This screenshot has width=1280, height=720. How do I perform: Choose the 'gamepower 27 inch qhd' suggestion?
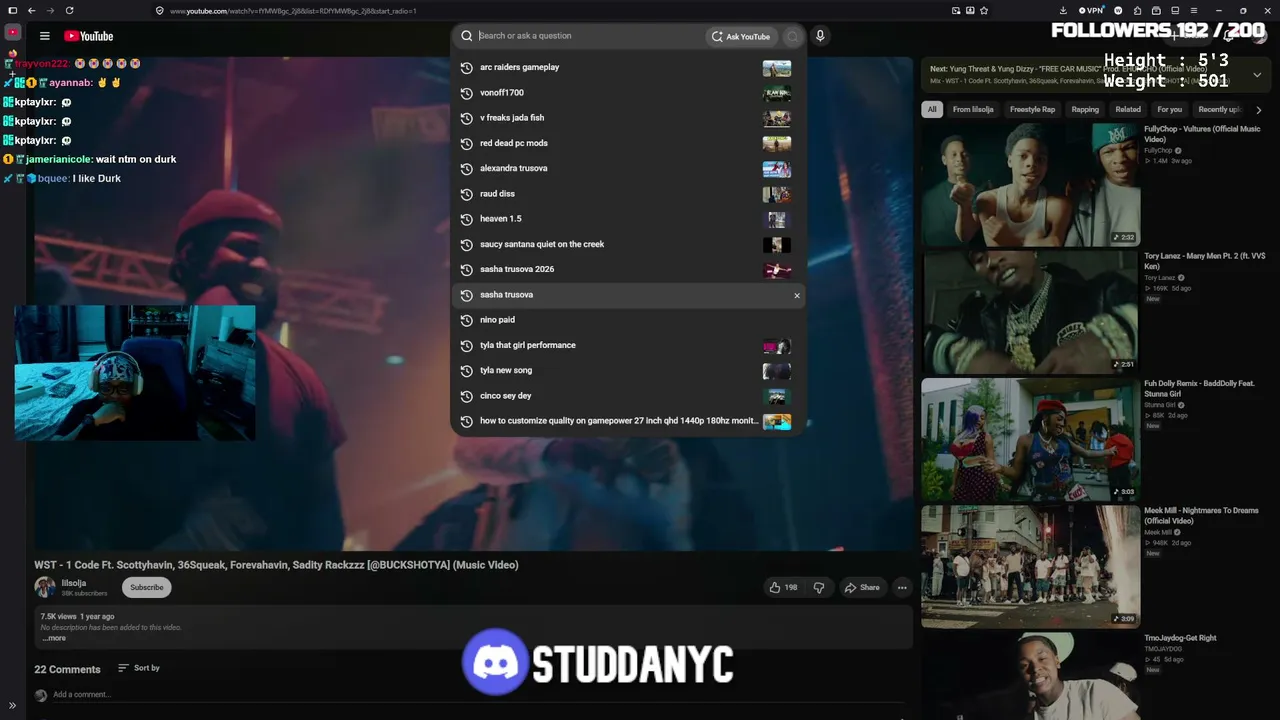[628, 421]
